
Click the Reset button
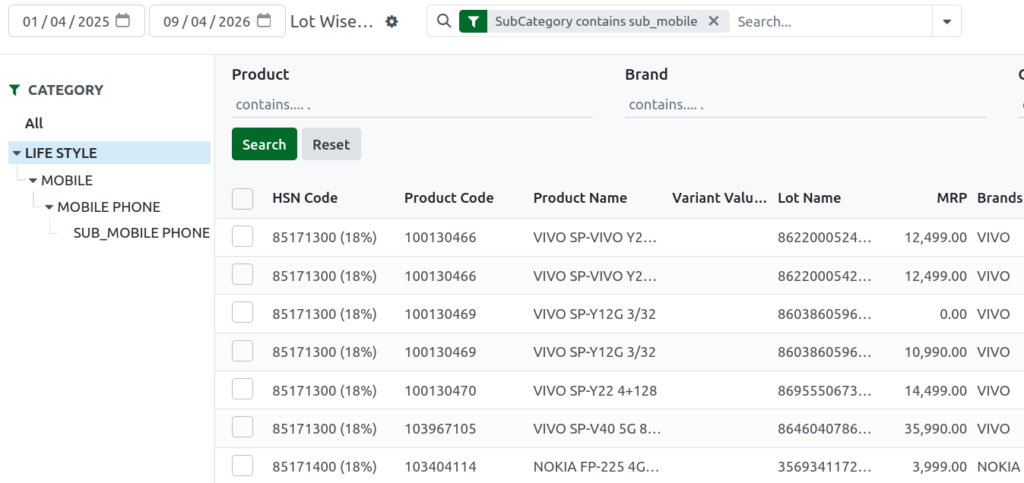[331, 144]
